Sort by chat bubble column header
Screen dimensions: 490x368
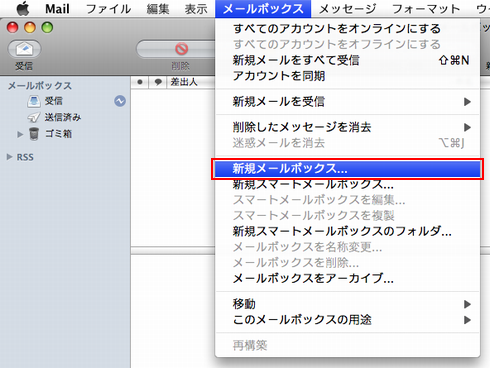pos(158,82)
